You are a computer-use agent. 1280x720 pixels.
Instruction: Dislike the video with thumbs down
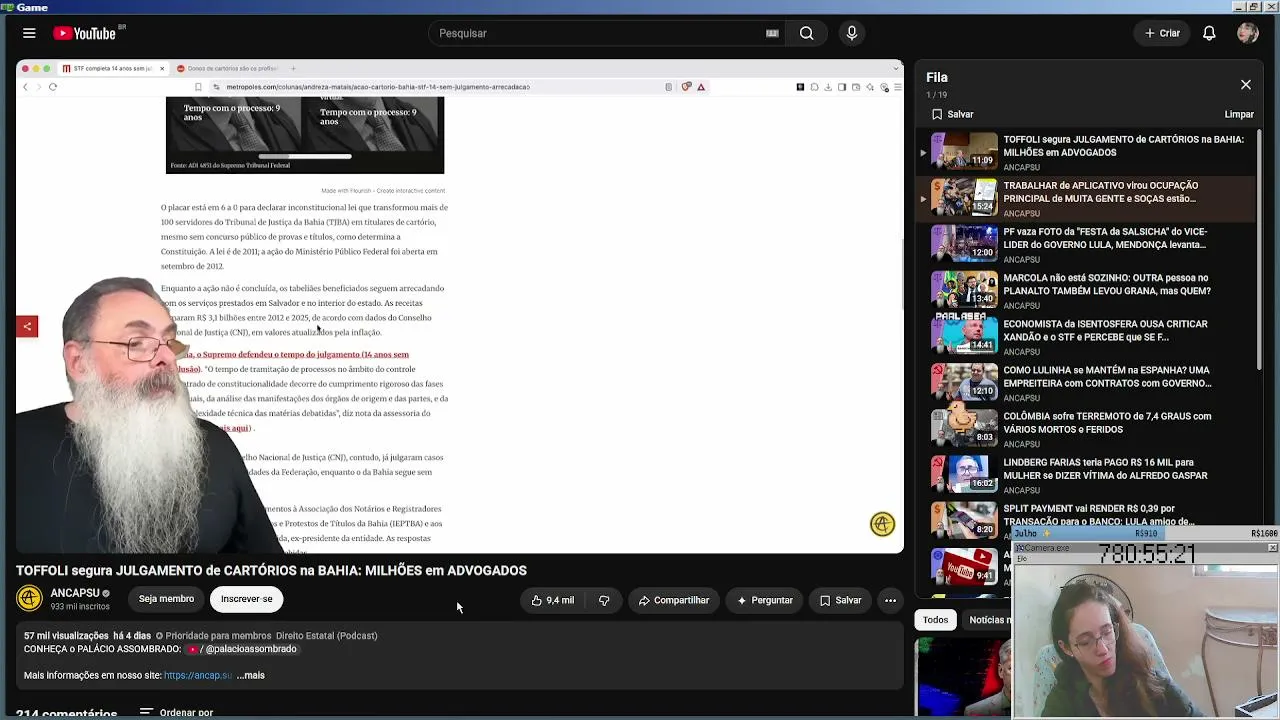pyautogui.click(x=604, y=600)
